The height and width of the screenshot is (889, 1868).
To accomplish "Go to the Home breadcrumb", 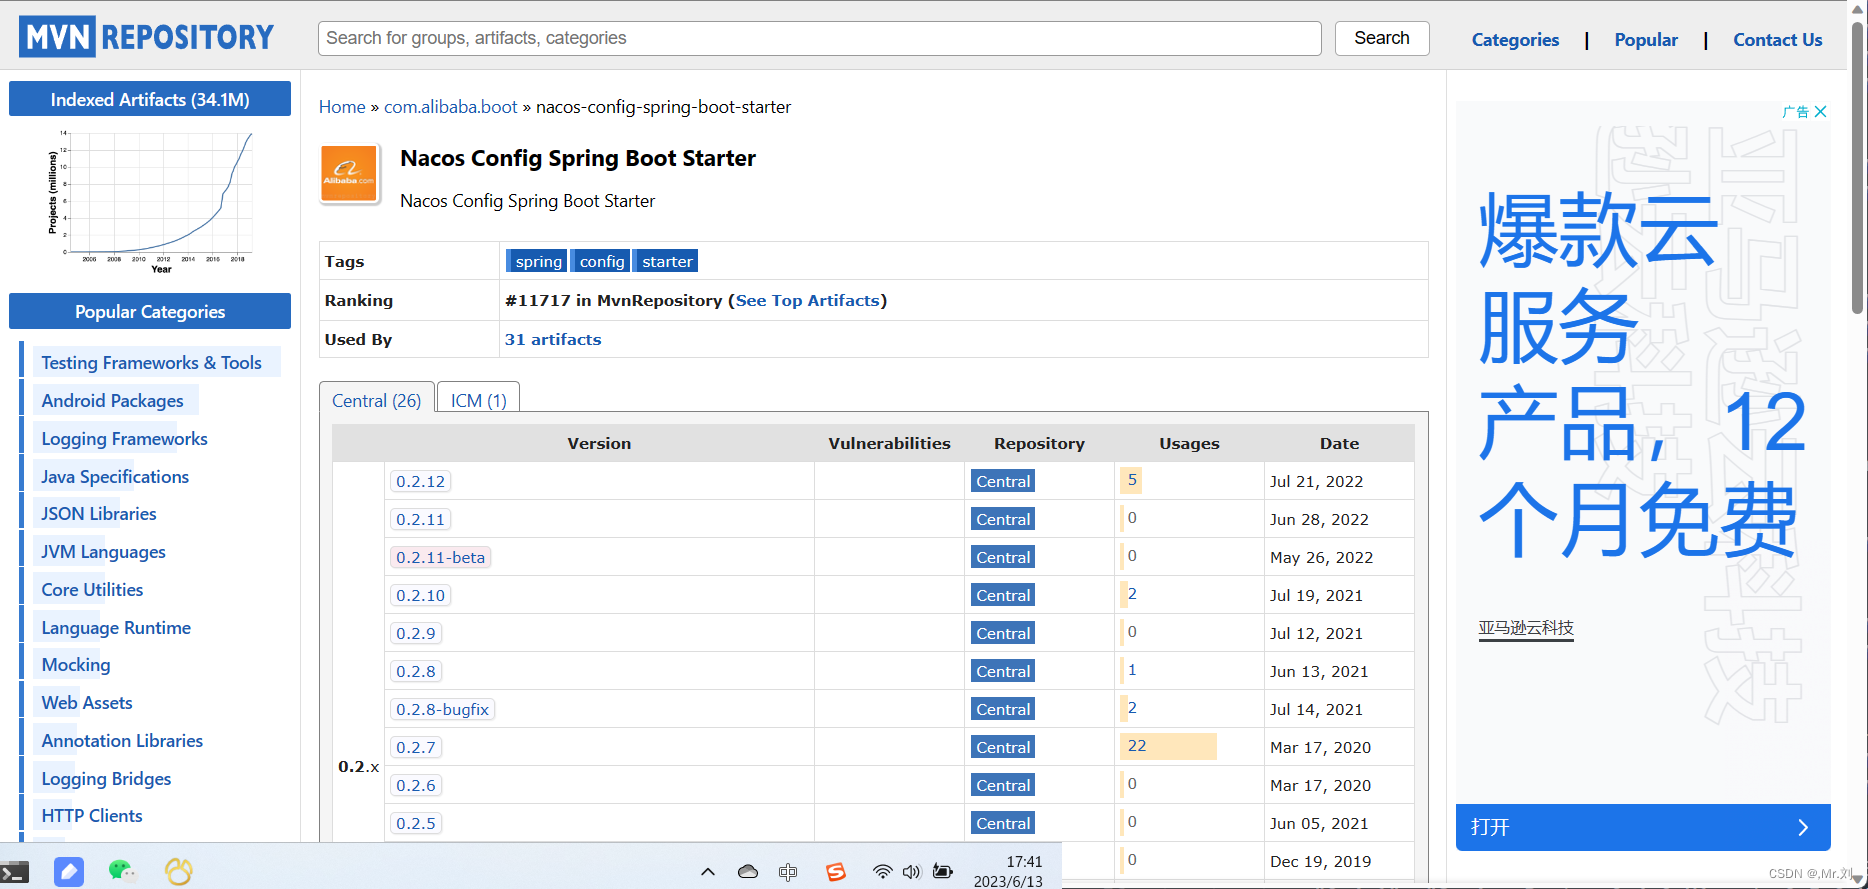I will coord(342,107).
